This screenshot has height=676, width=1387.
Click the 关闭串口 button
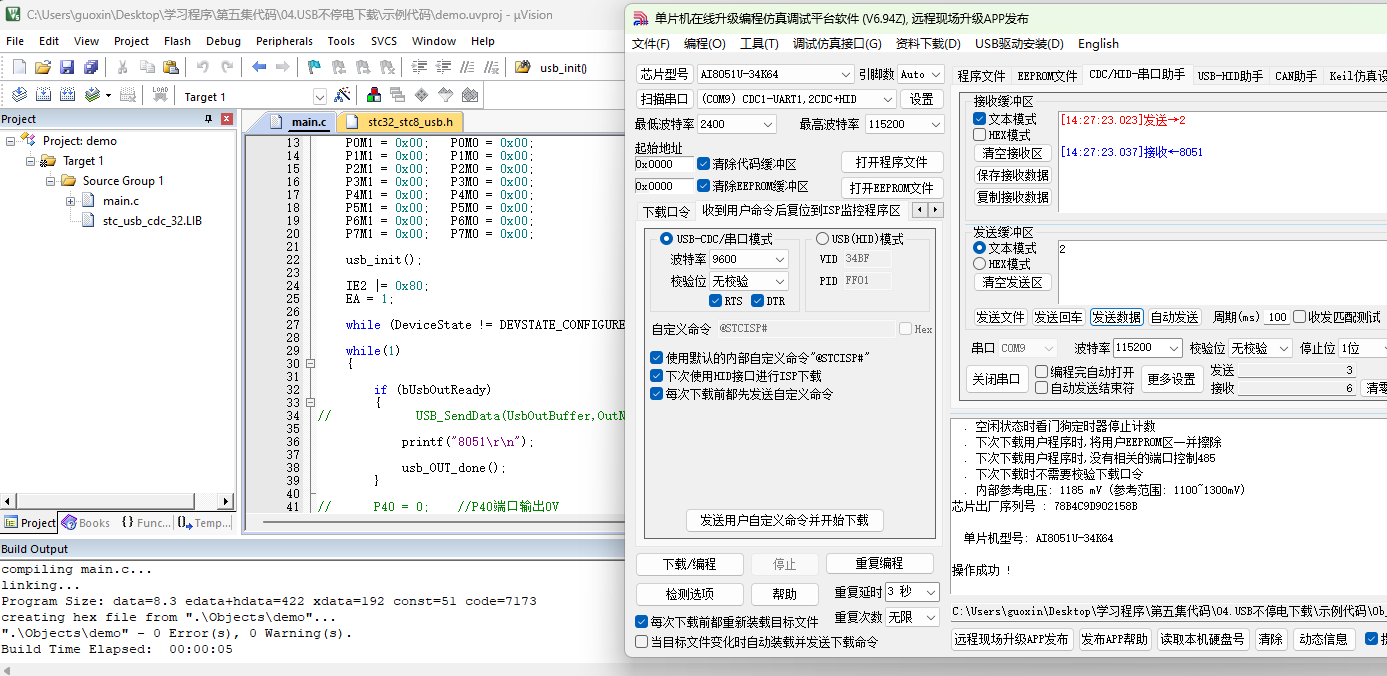click(997, 379)
